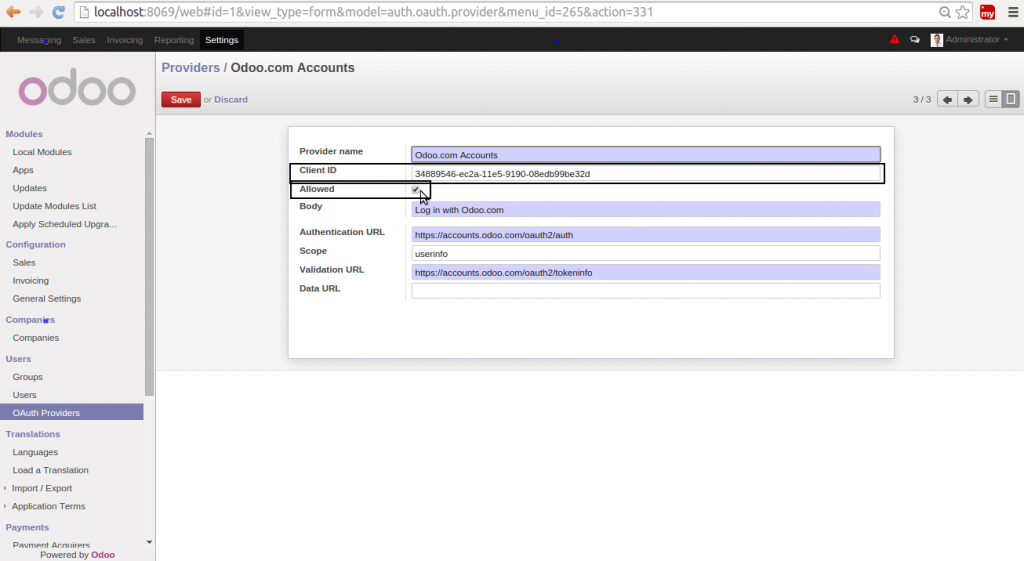Viewport: 1024px width, 561px height.
Task: Open the Messaging menu
Action: (x=39, y=40)
